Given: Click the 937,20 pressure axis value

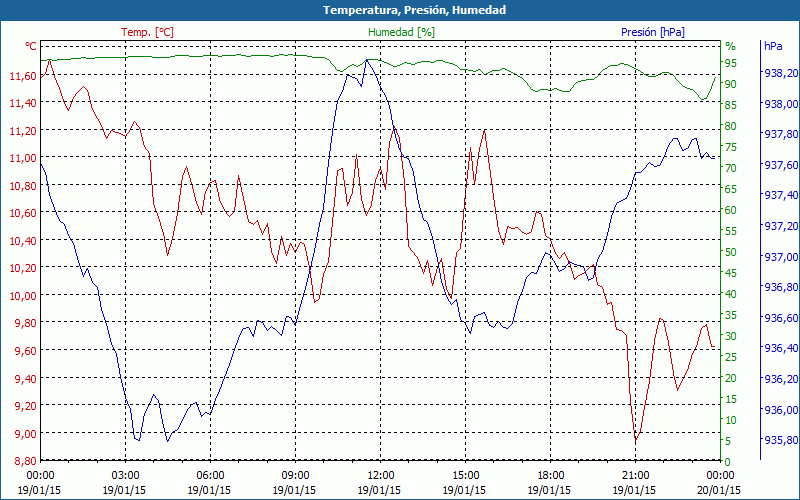Looking at the screenshot, I should [781, 226].
